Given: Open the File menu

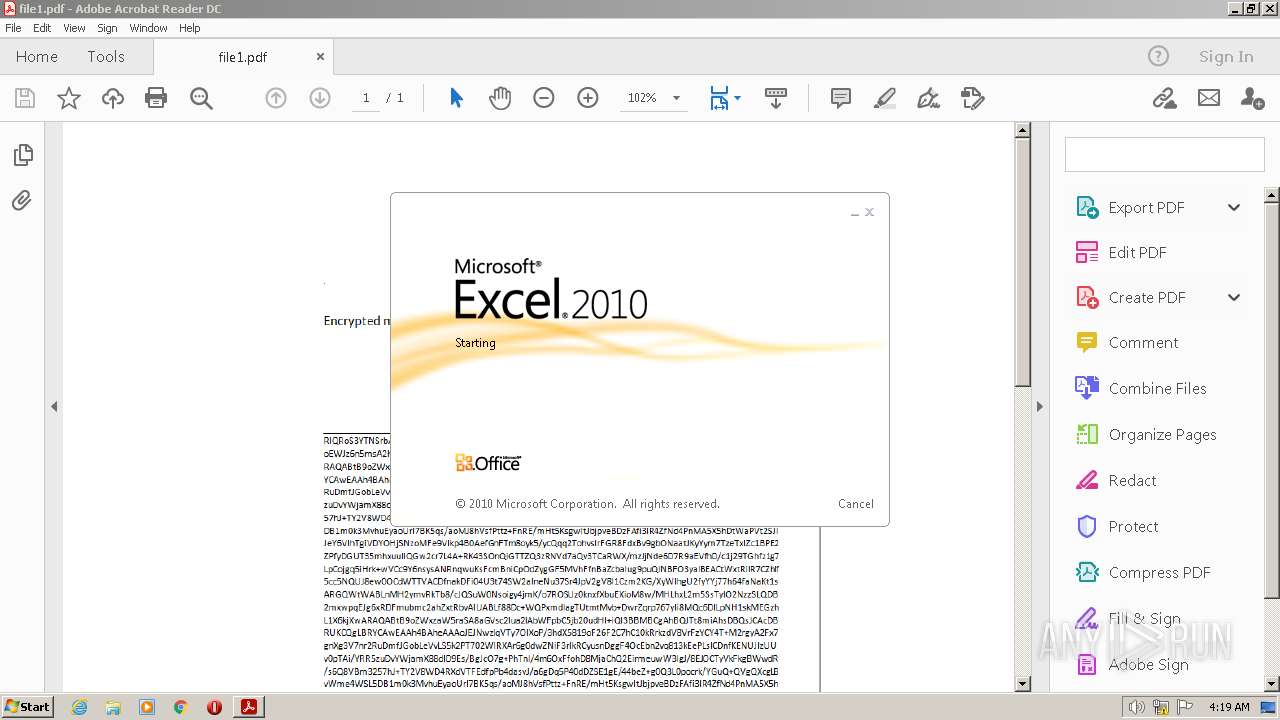Looking at the screenshot, I should [14, 28].
